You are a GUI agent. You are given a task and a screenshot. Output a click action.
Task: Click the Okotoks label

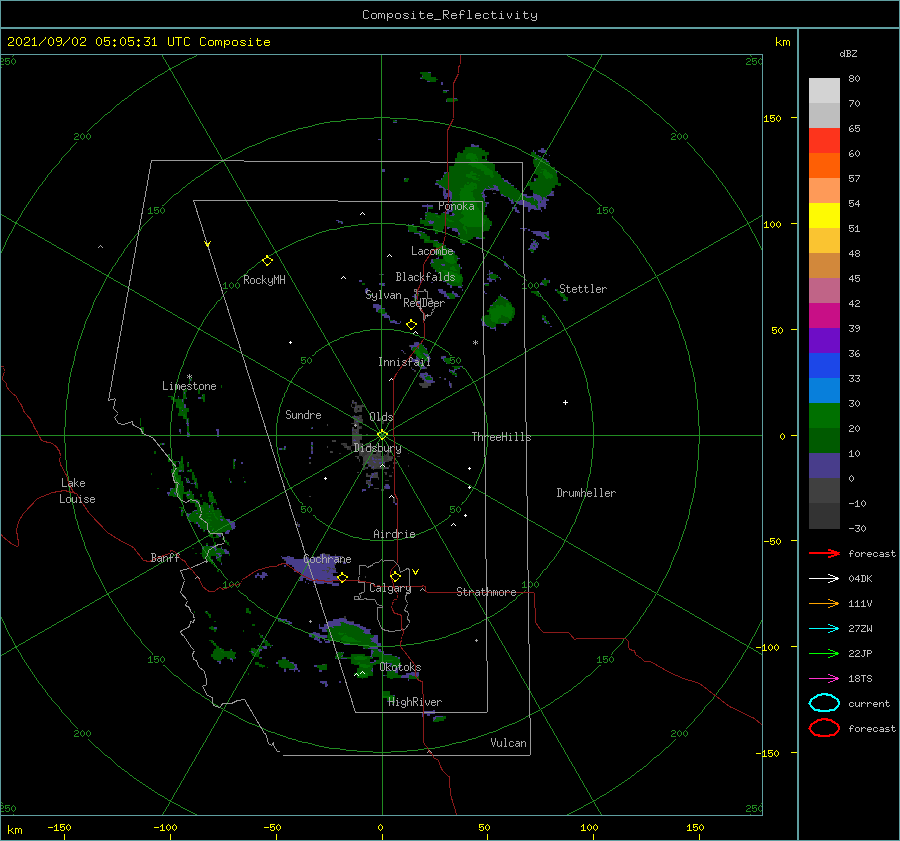pyautogui.click(x=400, y=667)
